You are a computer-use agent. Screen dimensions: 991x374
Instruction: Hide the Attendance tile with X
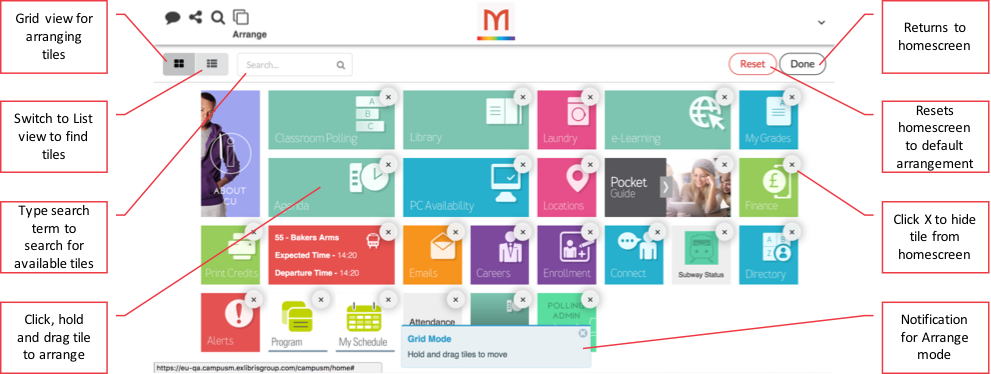pyautogui.click(x=455, y=299)
